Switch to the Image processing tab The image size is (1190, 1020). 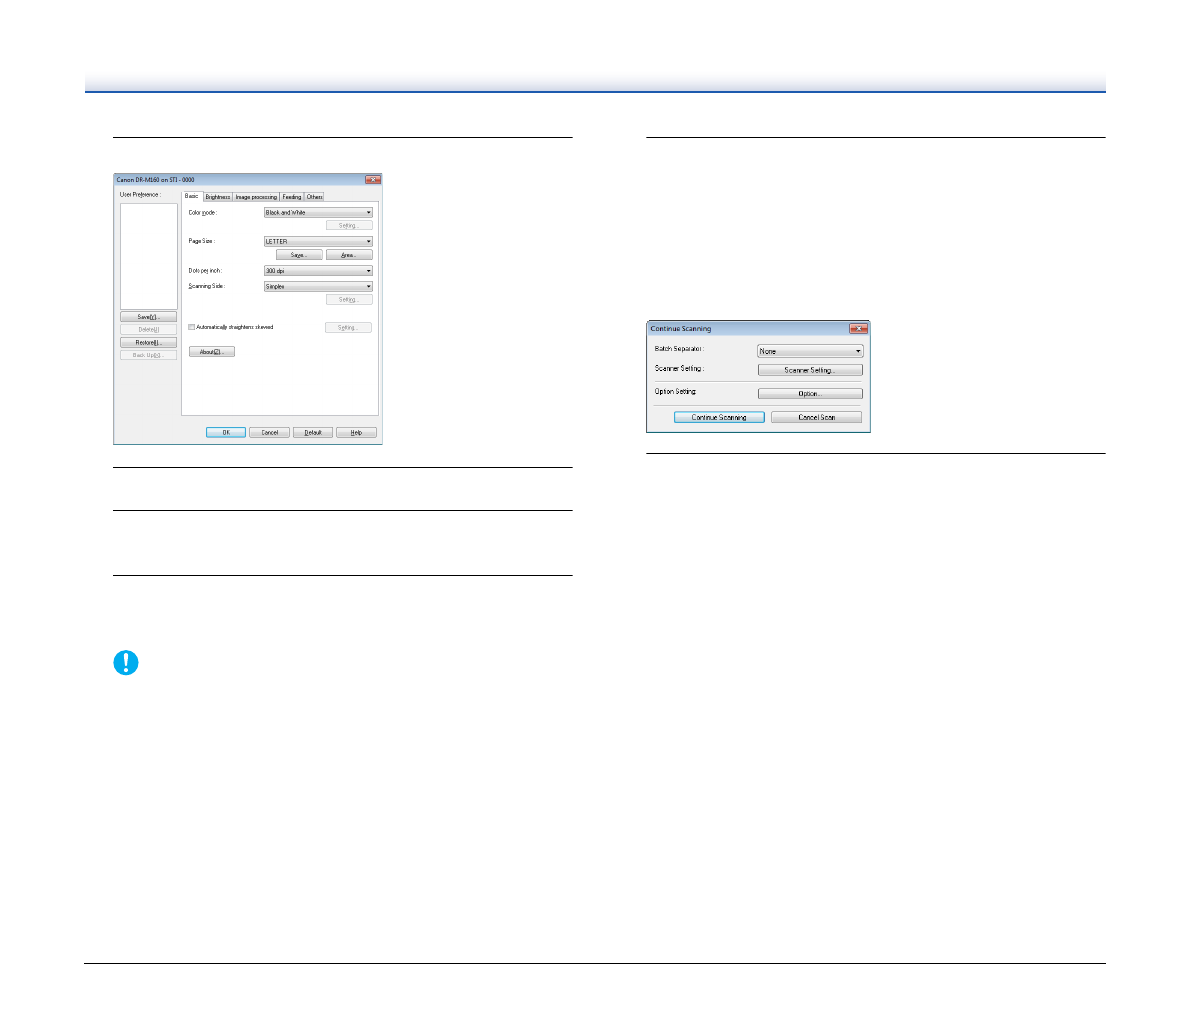point(256,197)
